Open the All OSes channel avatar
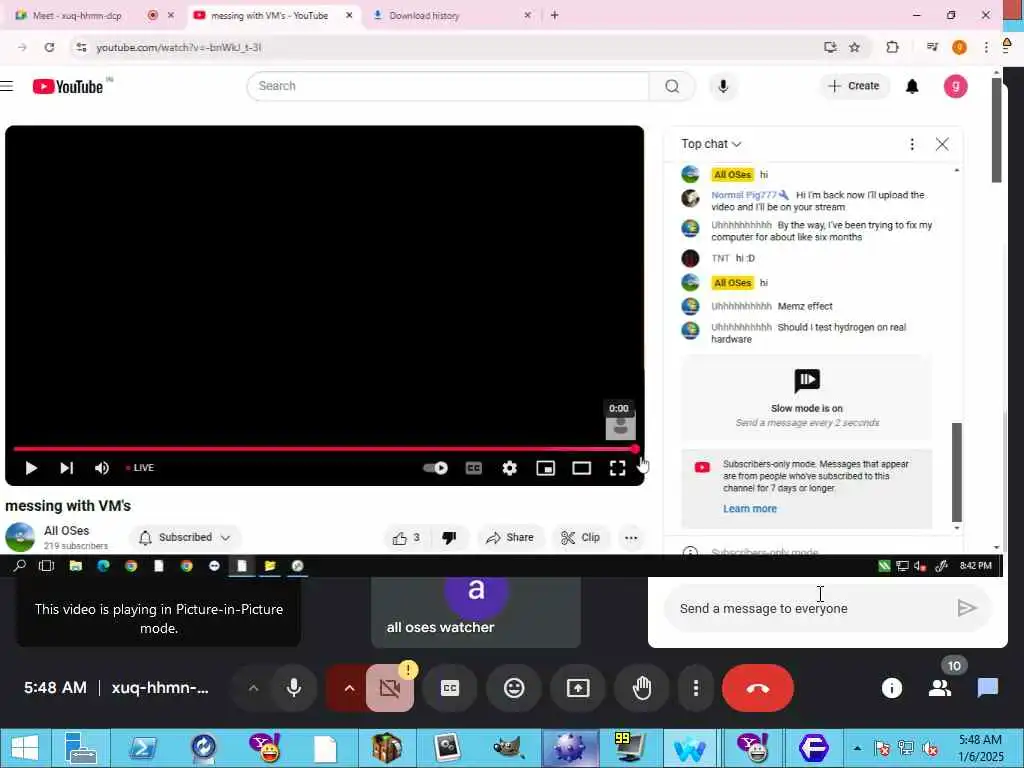The image size is (1024, 768). pyautogui.click(x=20, y=537)
